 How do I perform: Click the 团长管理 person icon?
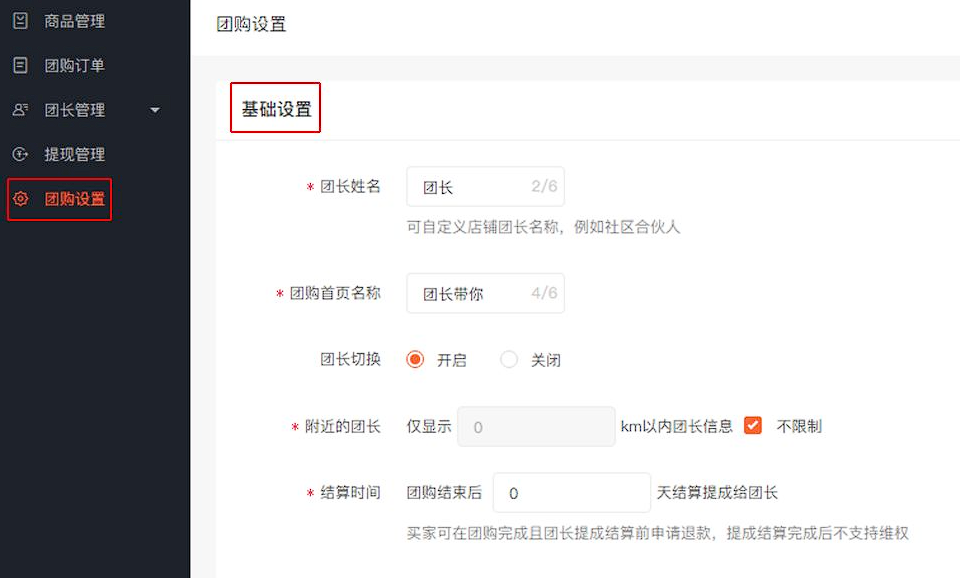pyautogui.click(x=20, y=110)
